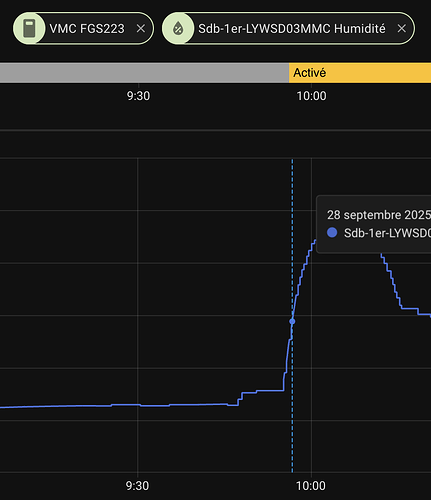Remove the Sdb-1er-LYWSD03MMC Humidité chip

402,29
